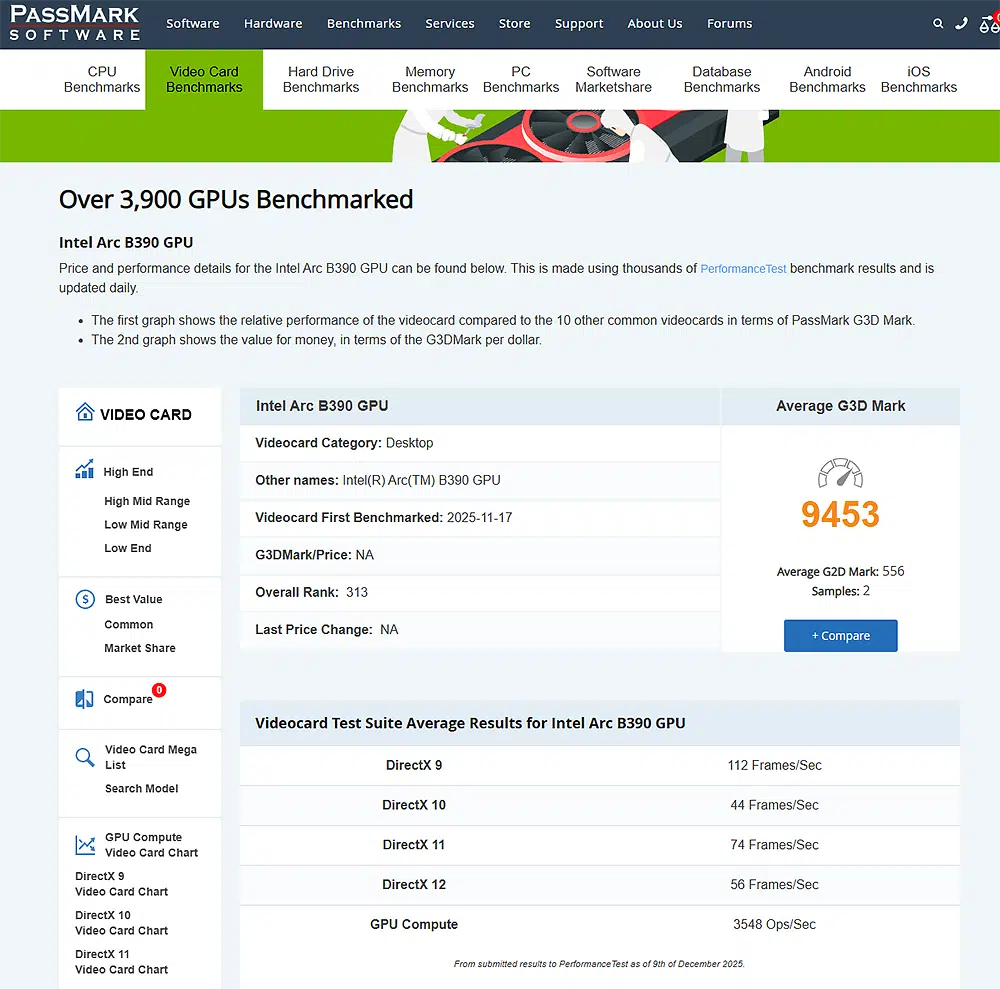Screen dimensions: 1000x989
Task: Open the Benchmarks menu in the top navigation
Action: (x=364, y=23)
